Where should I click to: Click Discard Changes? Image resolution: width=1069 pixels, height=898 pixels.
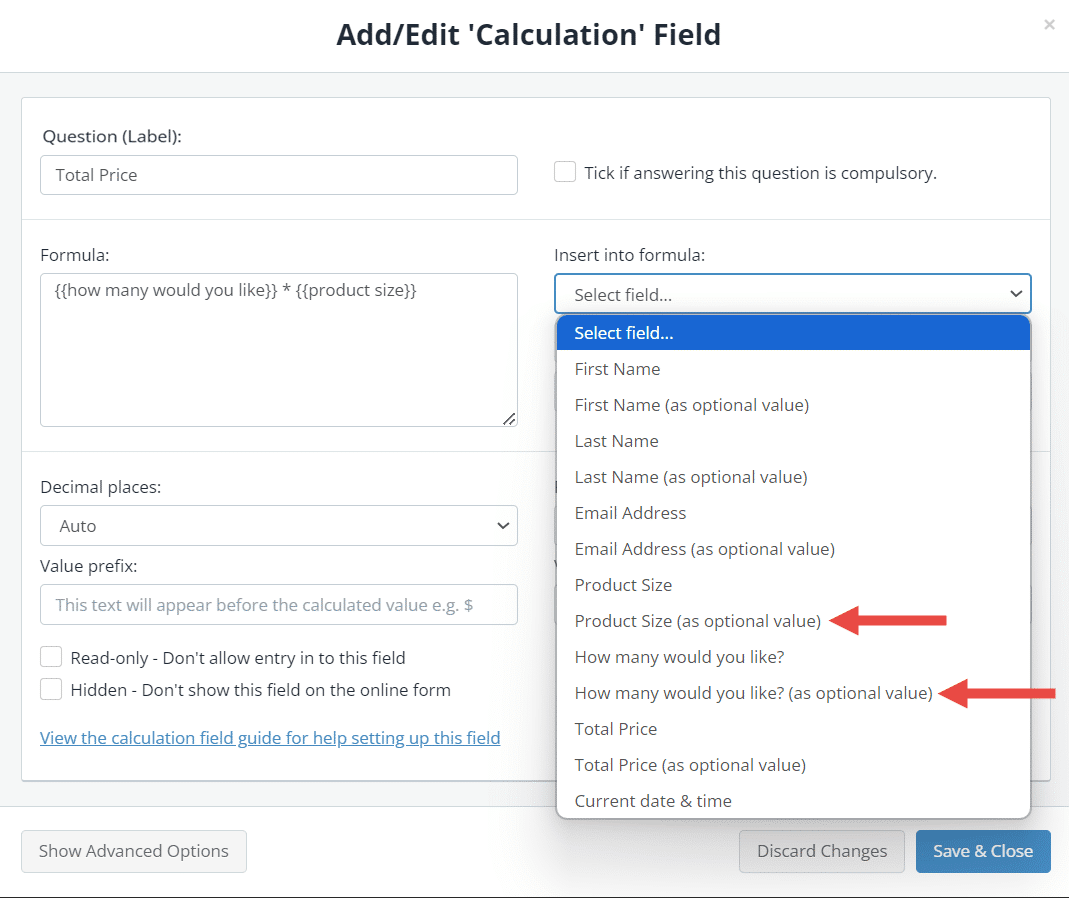822,851
